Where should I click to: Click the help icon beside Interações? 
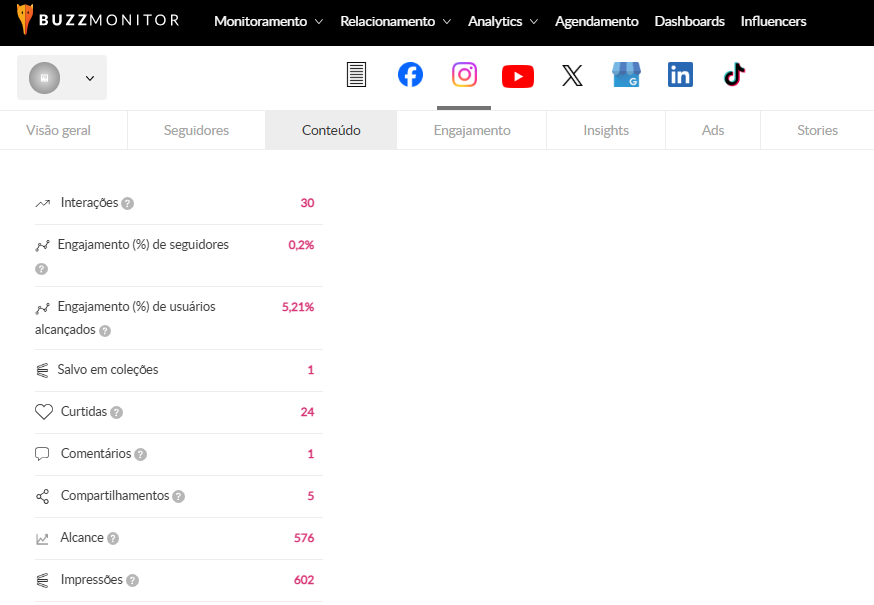(127, 204)
